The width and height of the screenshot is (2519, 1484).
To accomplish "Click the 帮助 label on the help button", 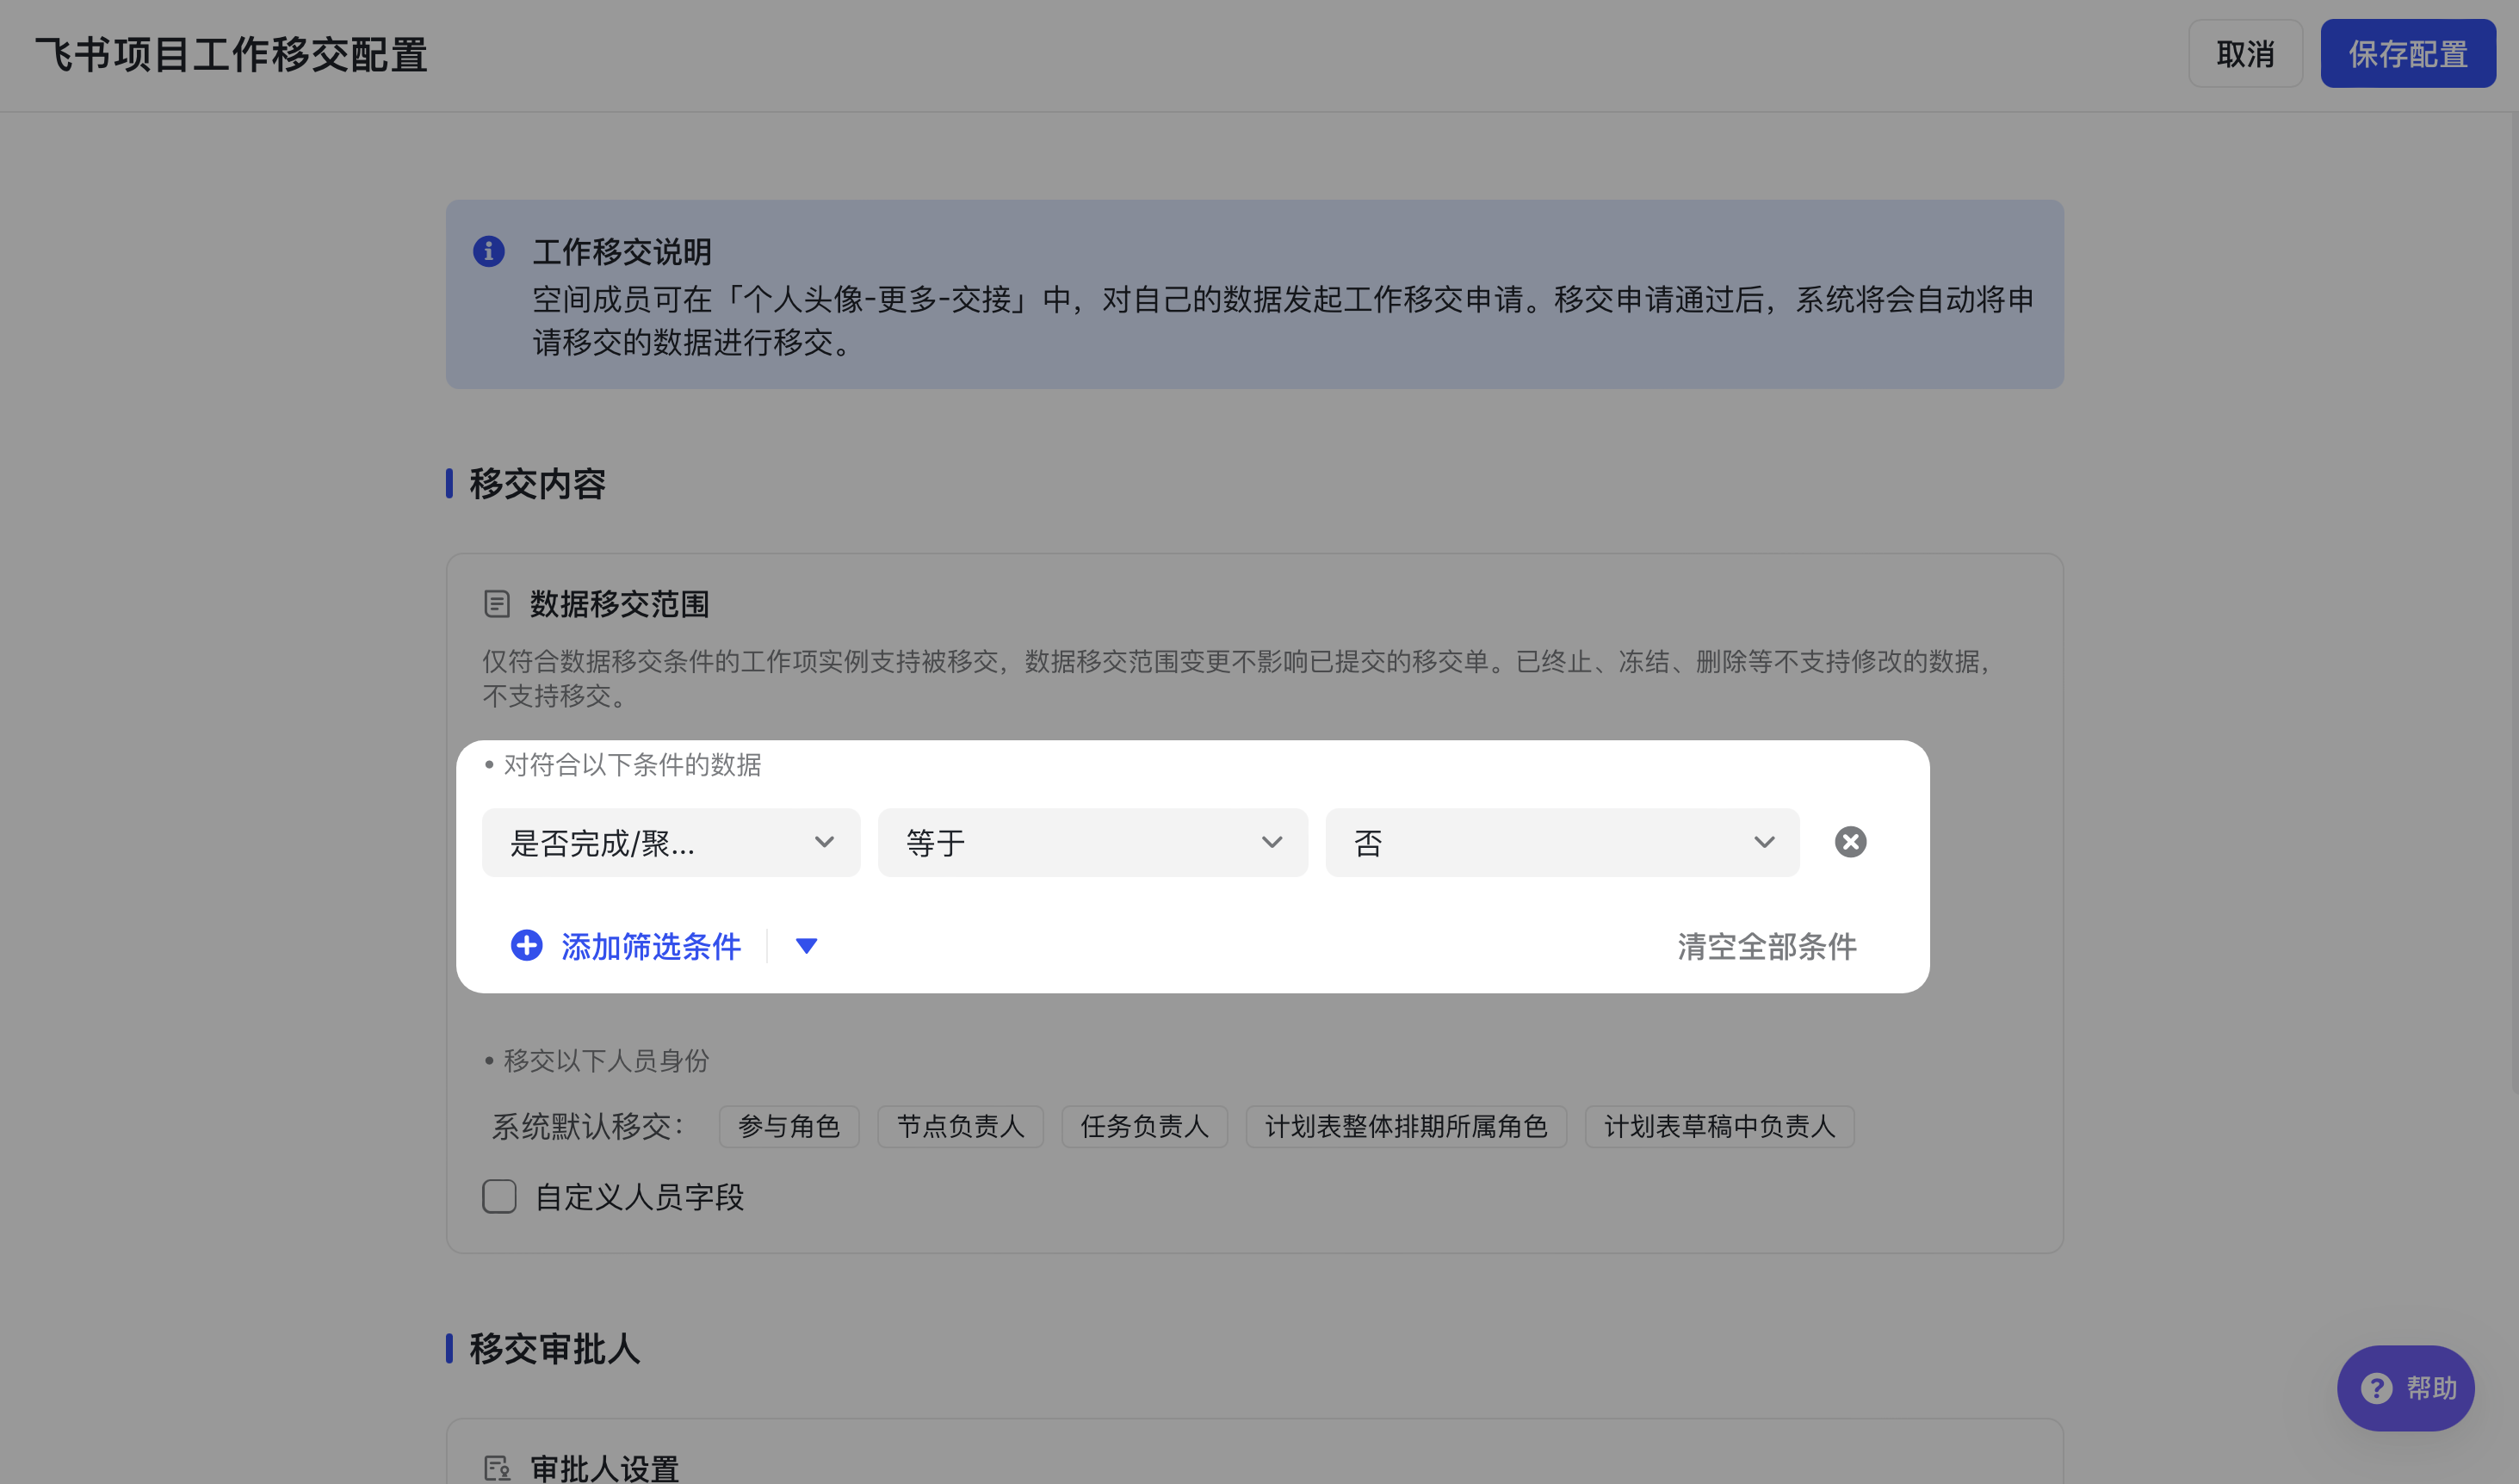I will [x=2431, y=1388].
